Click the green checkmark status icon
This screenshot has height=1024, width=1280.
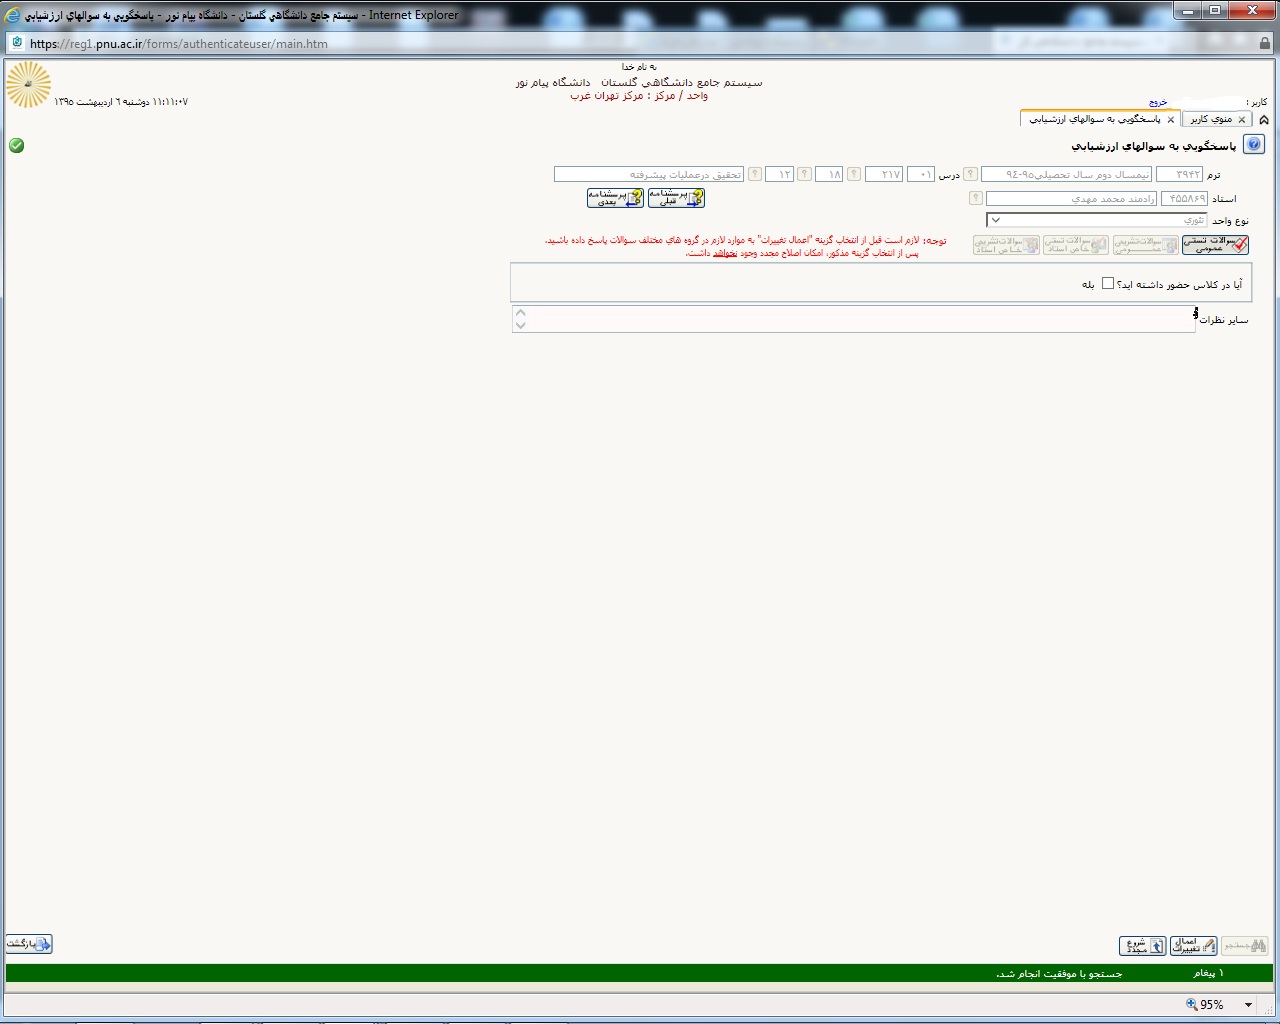(x=16, y=145)
